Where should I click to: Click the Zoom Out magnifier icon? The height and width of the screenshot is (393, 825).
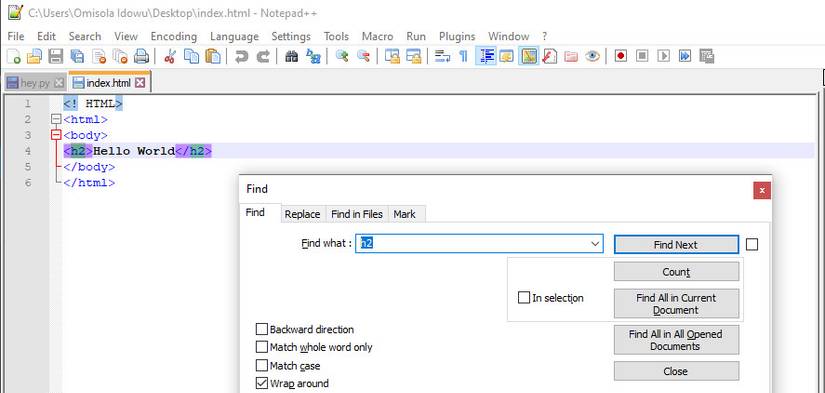363,56
